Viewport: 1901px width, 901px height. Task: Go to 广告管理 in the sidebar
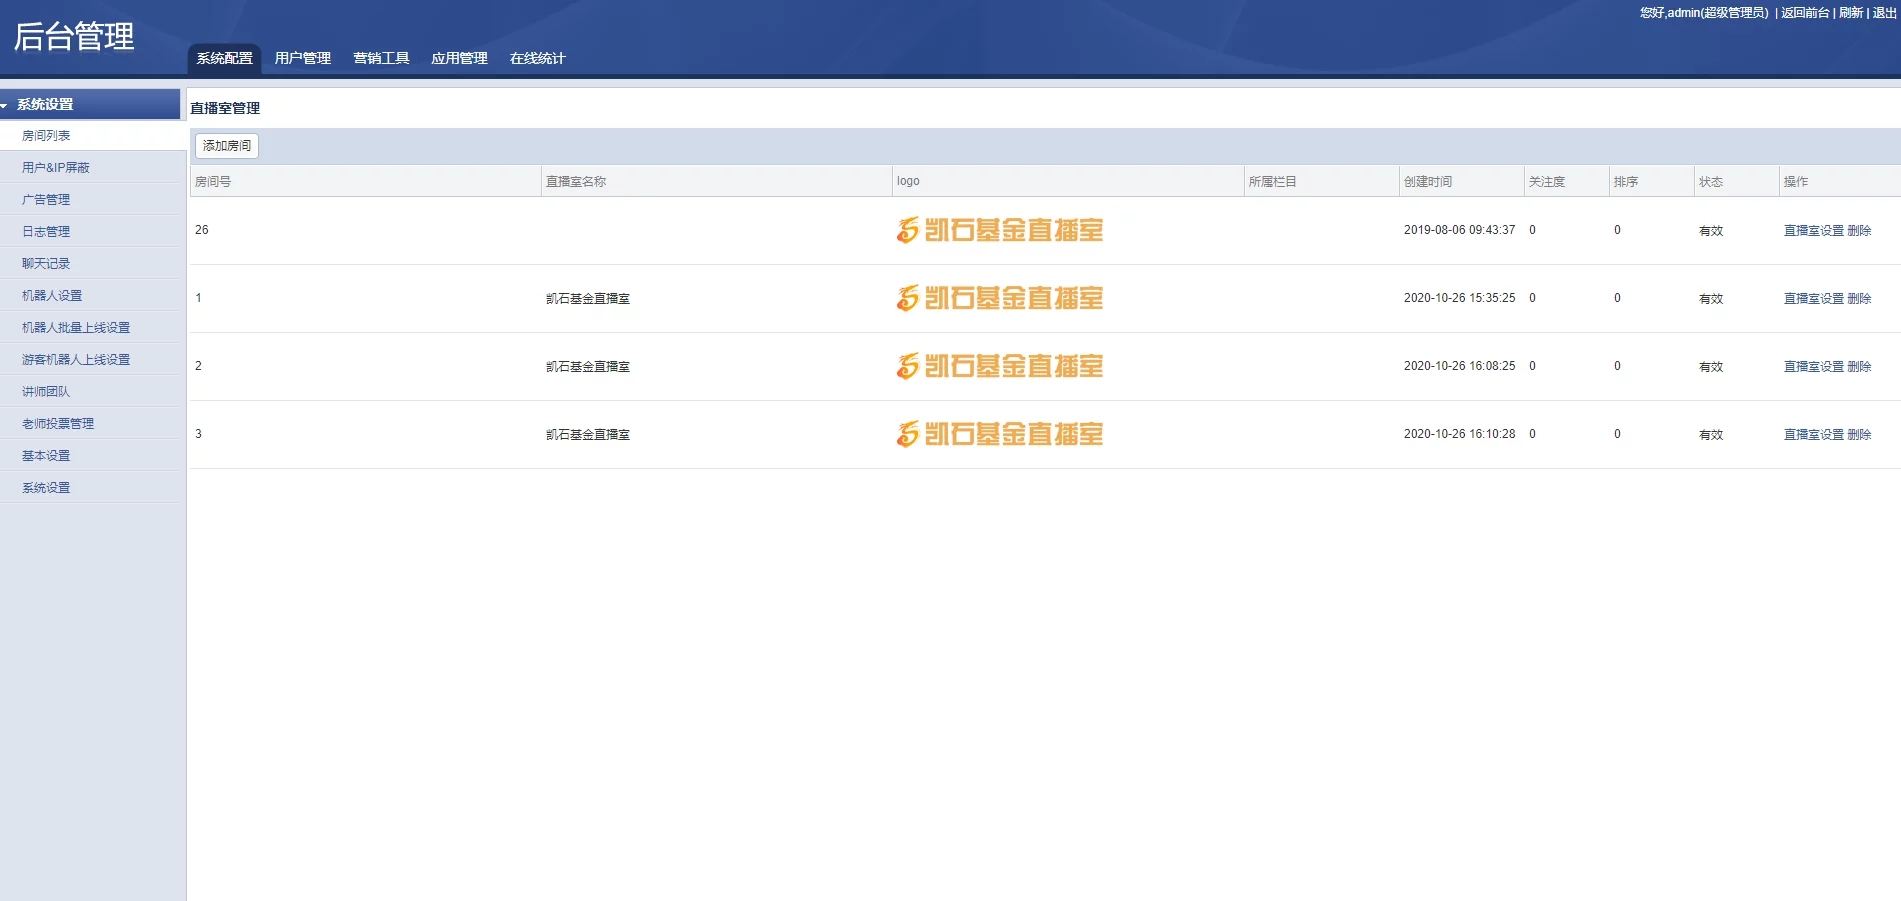click(46, 200)
